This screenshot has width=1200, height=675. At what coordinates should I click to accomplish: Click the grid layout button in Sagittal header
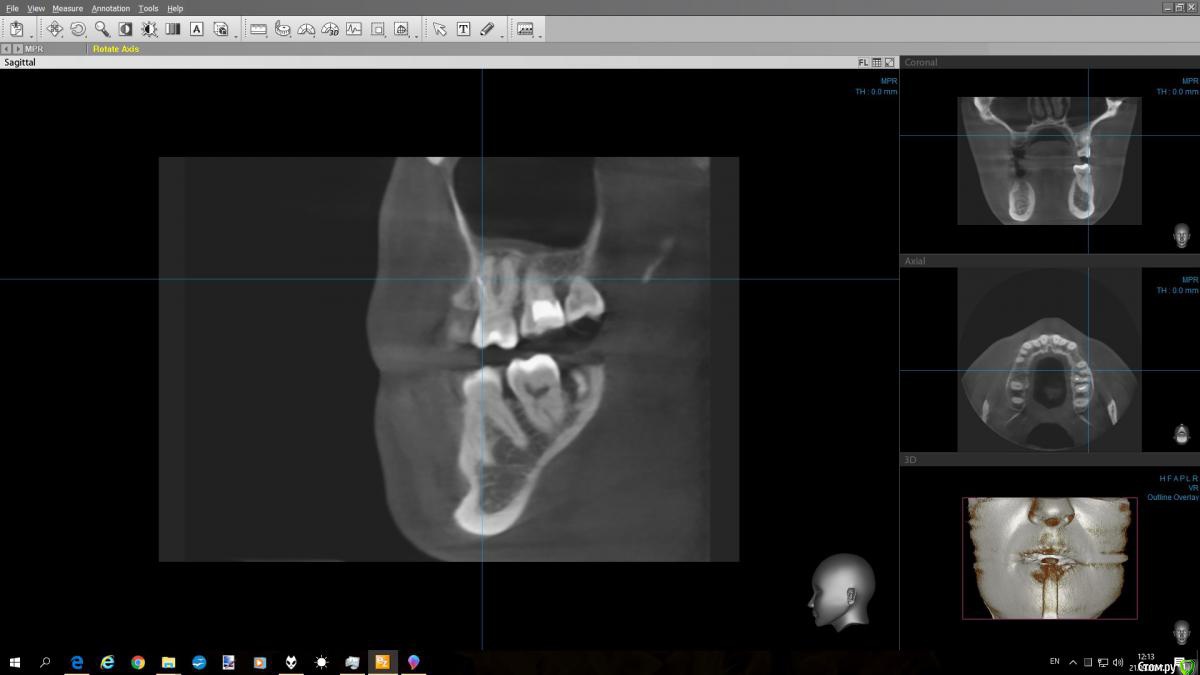[x=876, y=62]
